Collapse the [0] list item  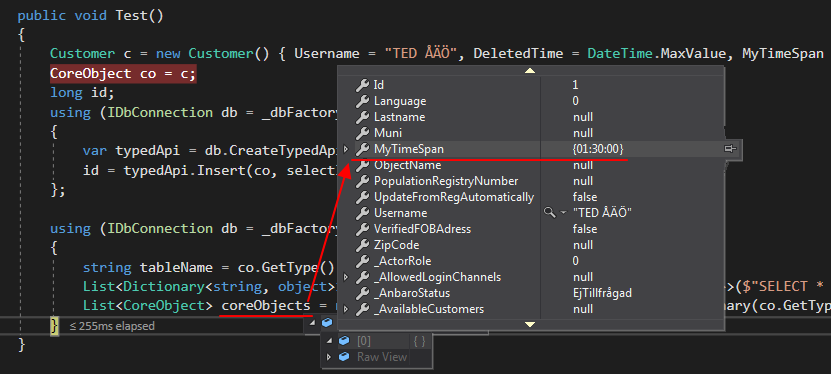tap(330, 342)
